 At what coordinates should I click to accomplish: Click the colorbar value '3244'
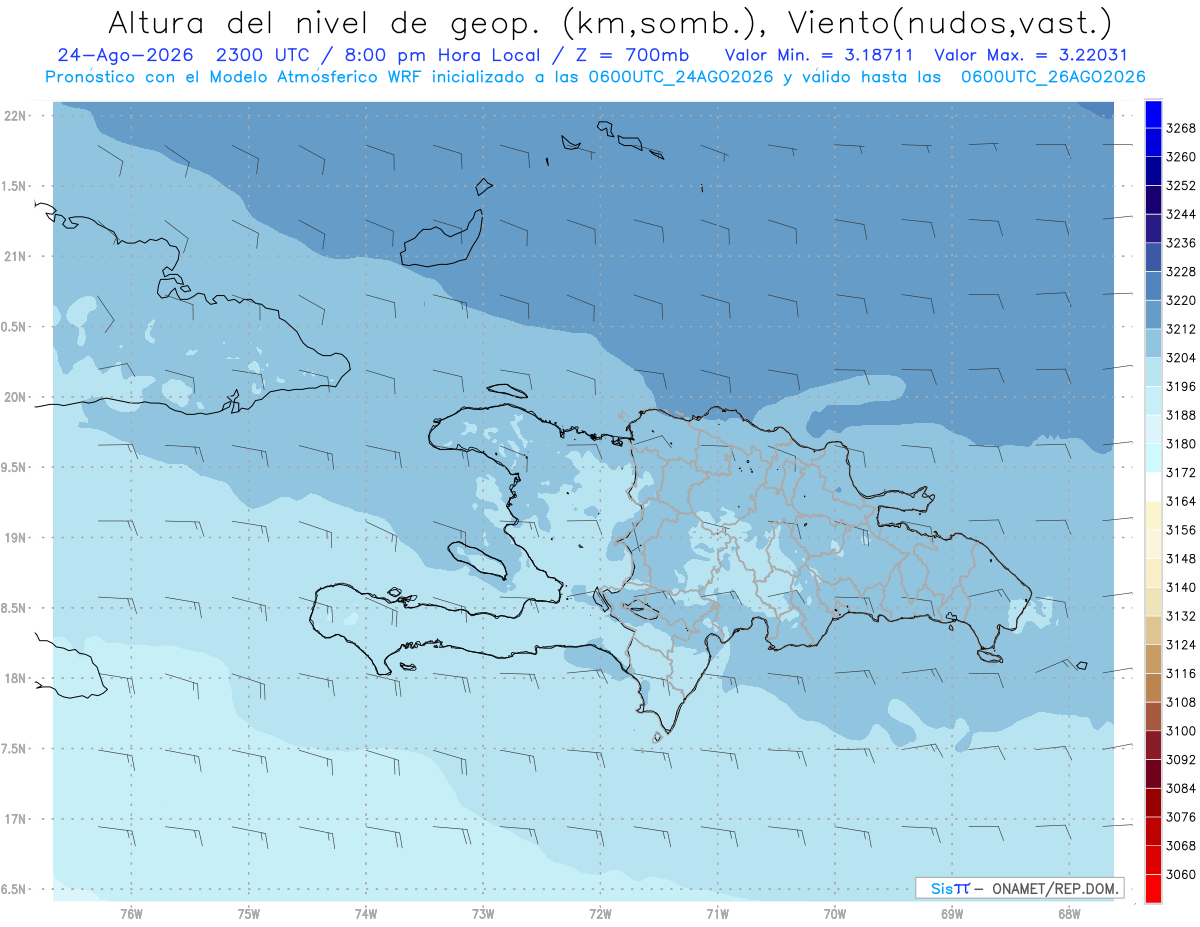(x=1180, y=214)
